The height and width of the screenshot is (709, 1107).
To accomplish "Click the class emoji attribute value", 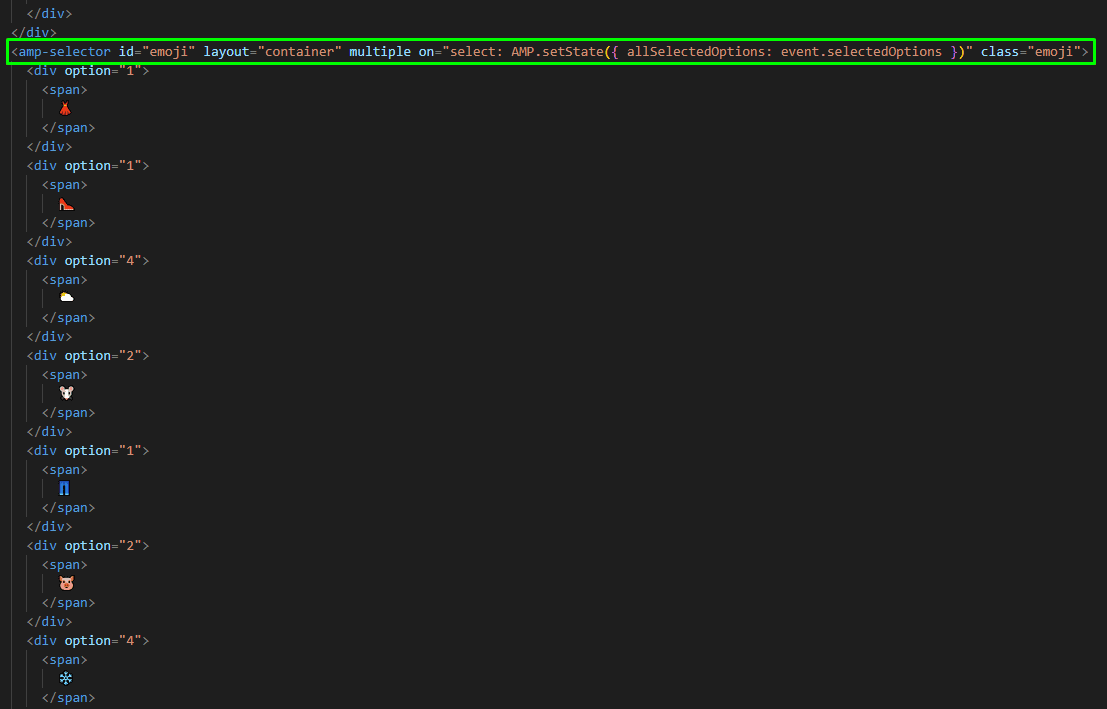I will [1060, 51].
